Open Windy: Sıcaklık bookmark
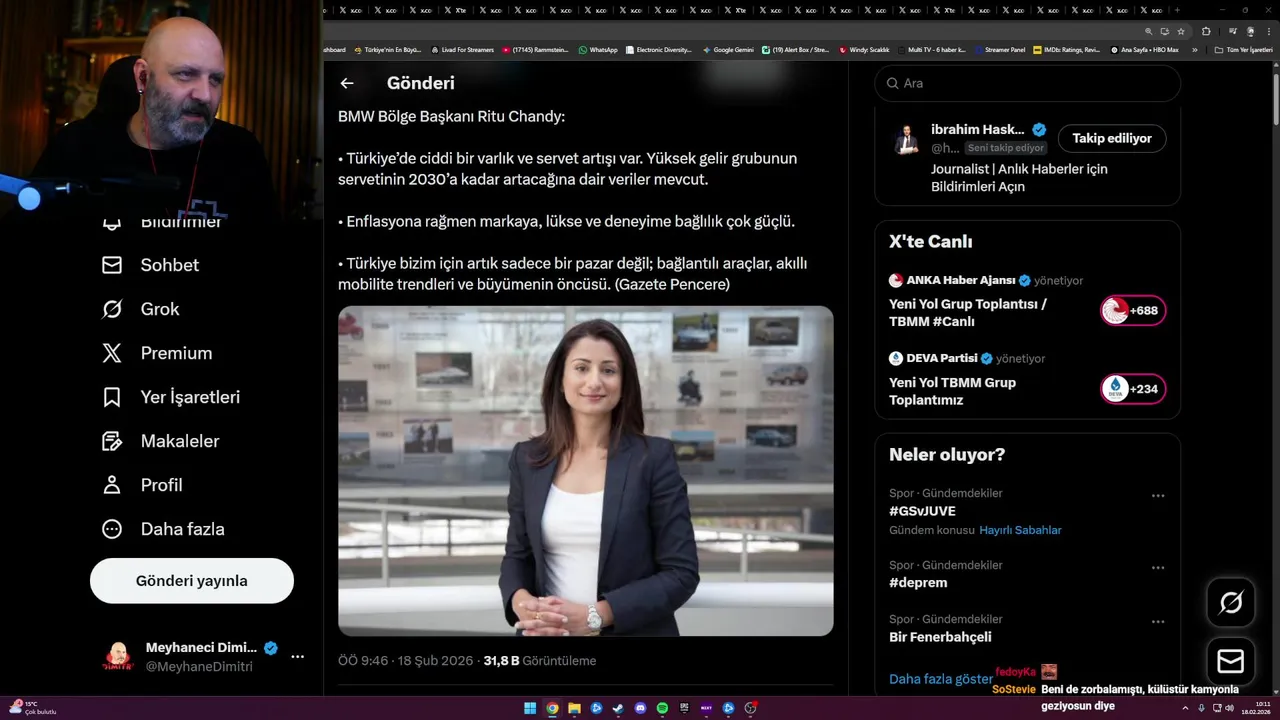 pyautogui.click(x=864, y=49)
